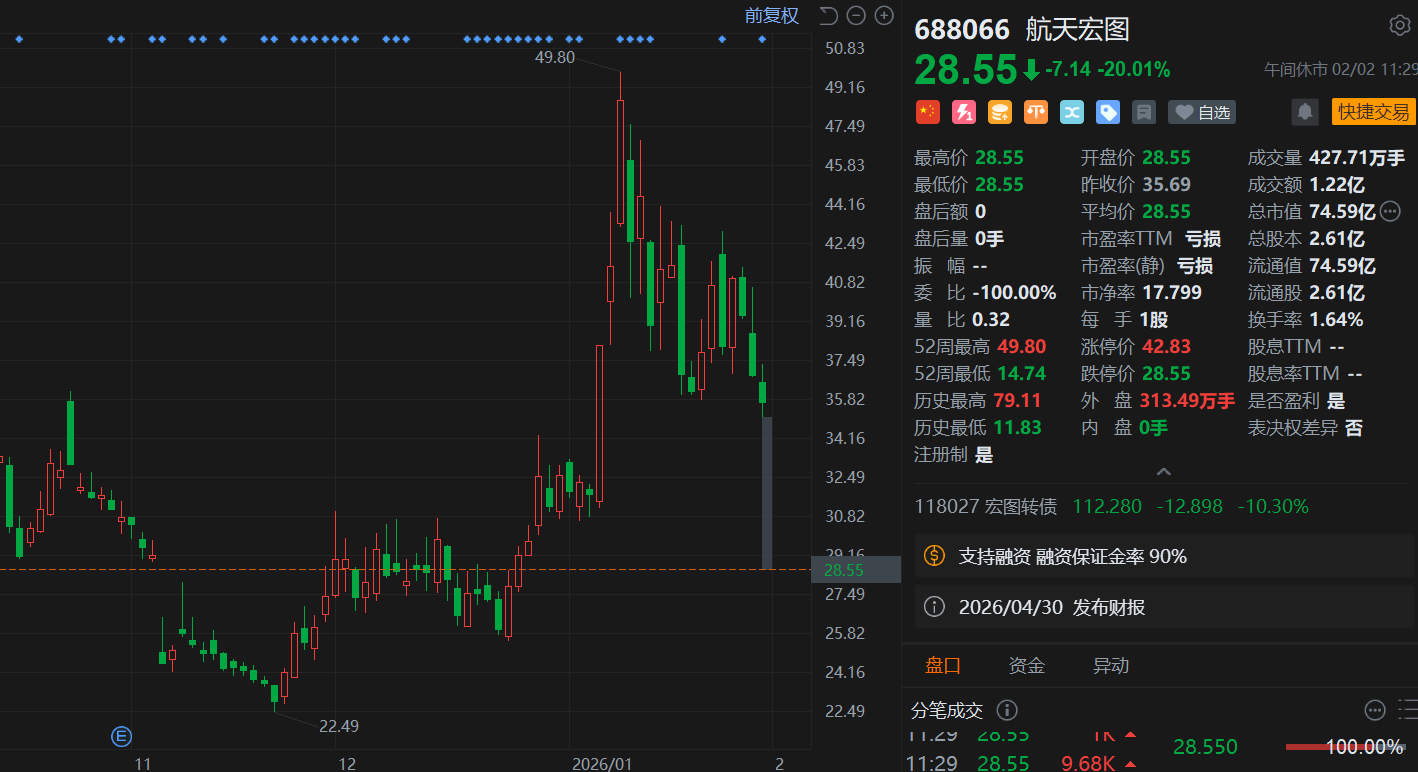Viewport: 1418px width, 772px height.
Task: Click the stock code 688066
Action: [962, 29]
